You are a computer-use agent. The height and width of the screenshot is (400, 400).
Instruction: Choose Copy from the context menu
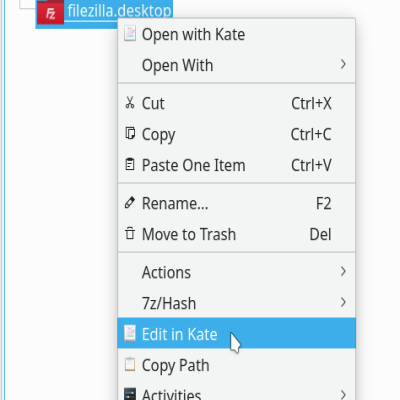(237, 134)
